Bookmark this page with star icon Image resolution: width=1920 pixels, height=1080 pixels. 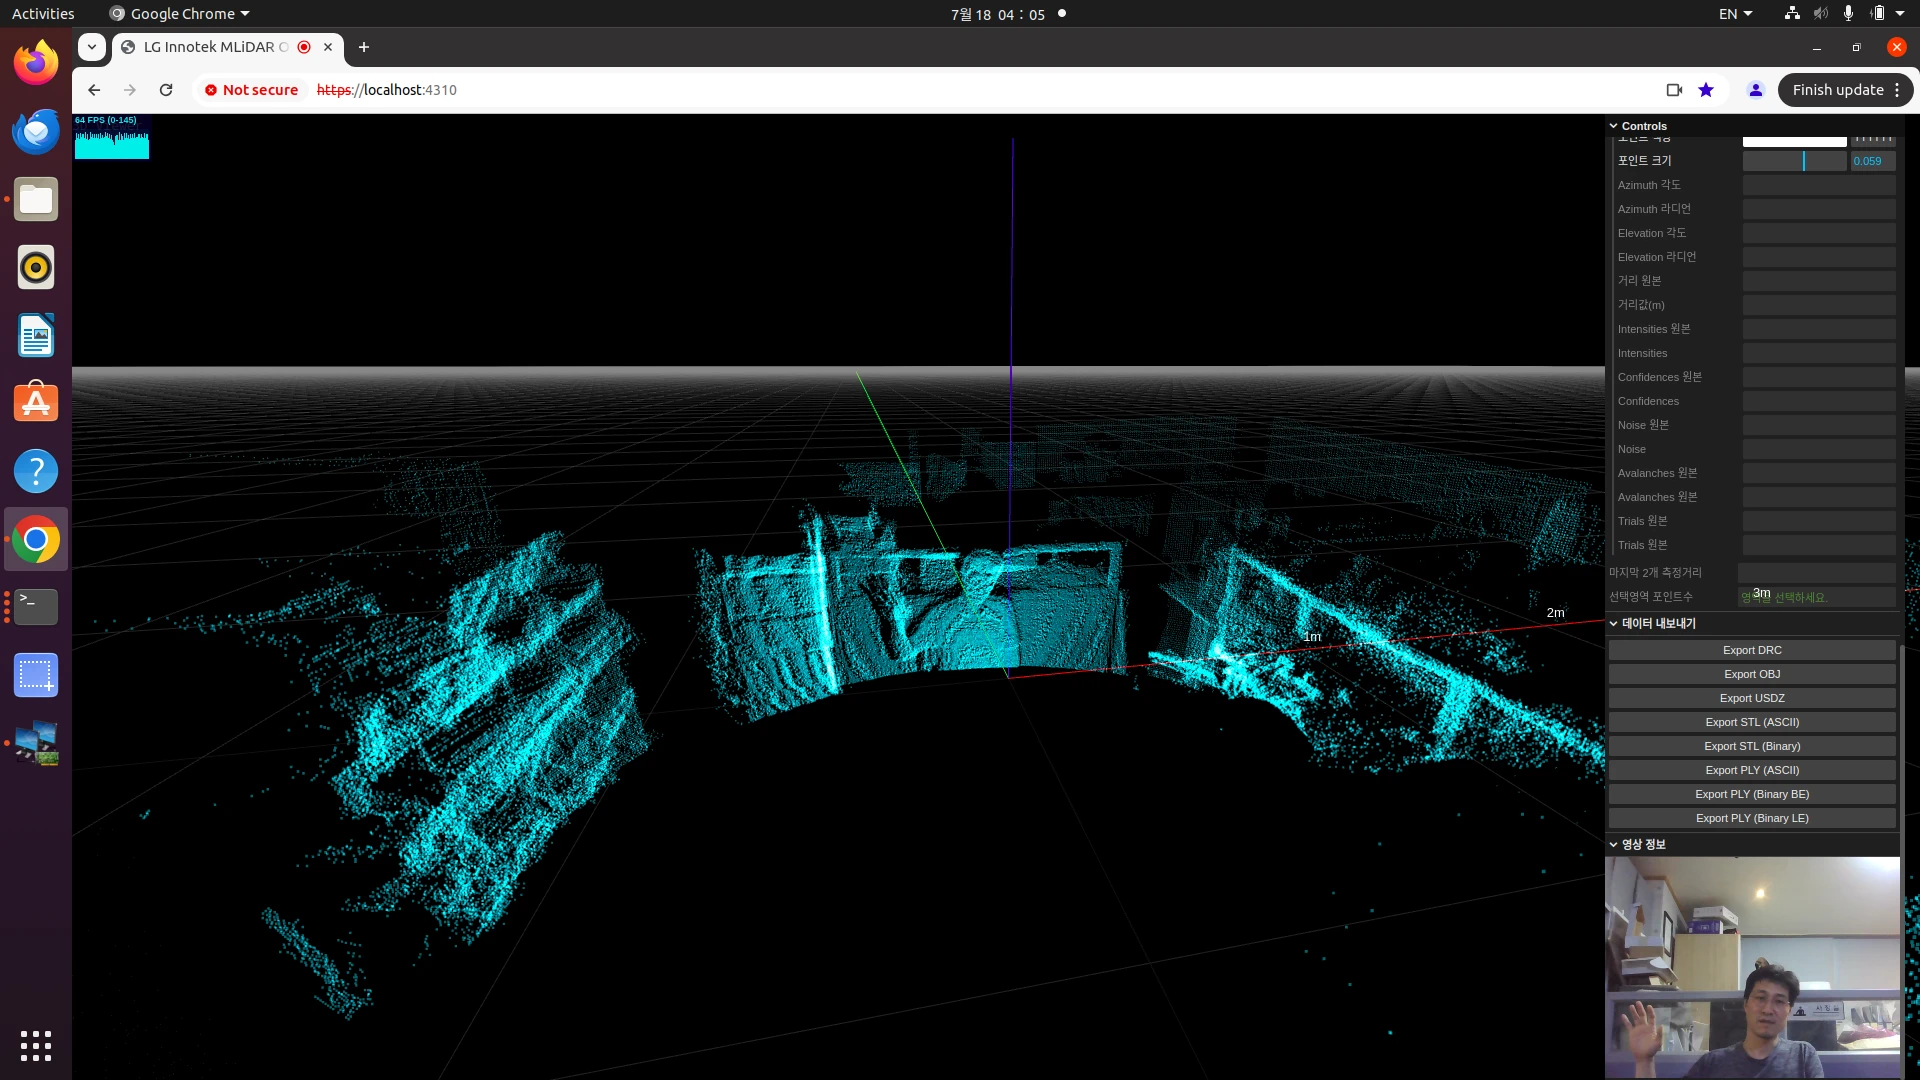[1706, 90]
